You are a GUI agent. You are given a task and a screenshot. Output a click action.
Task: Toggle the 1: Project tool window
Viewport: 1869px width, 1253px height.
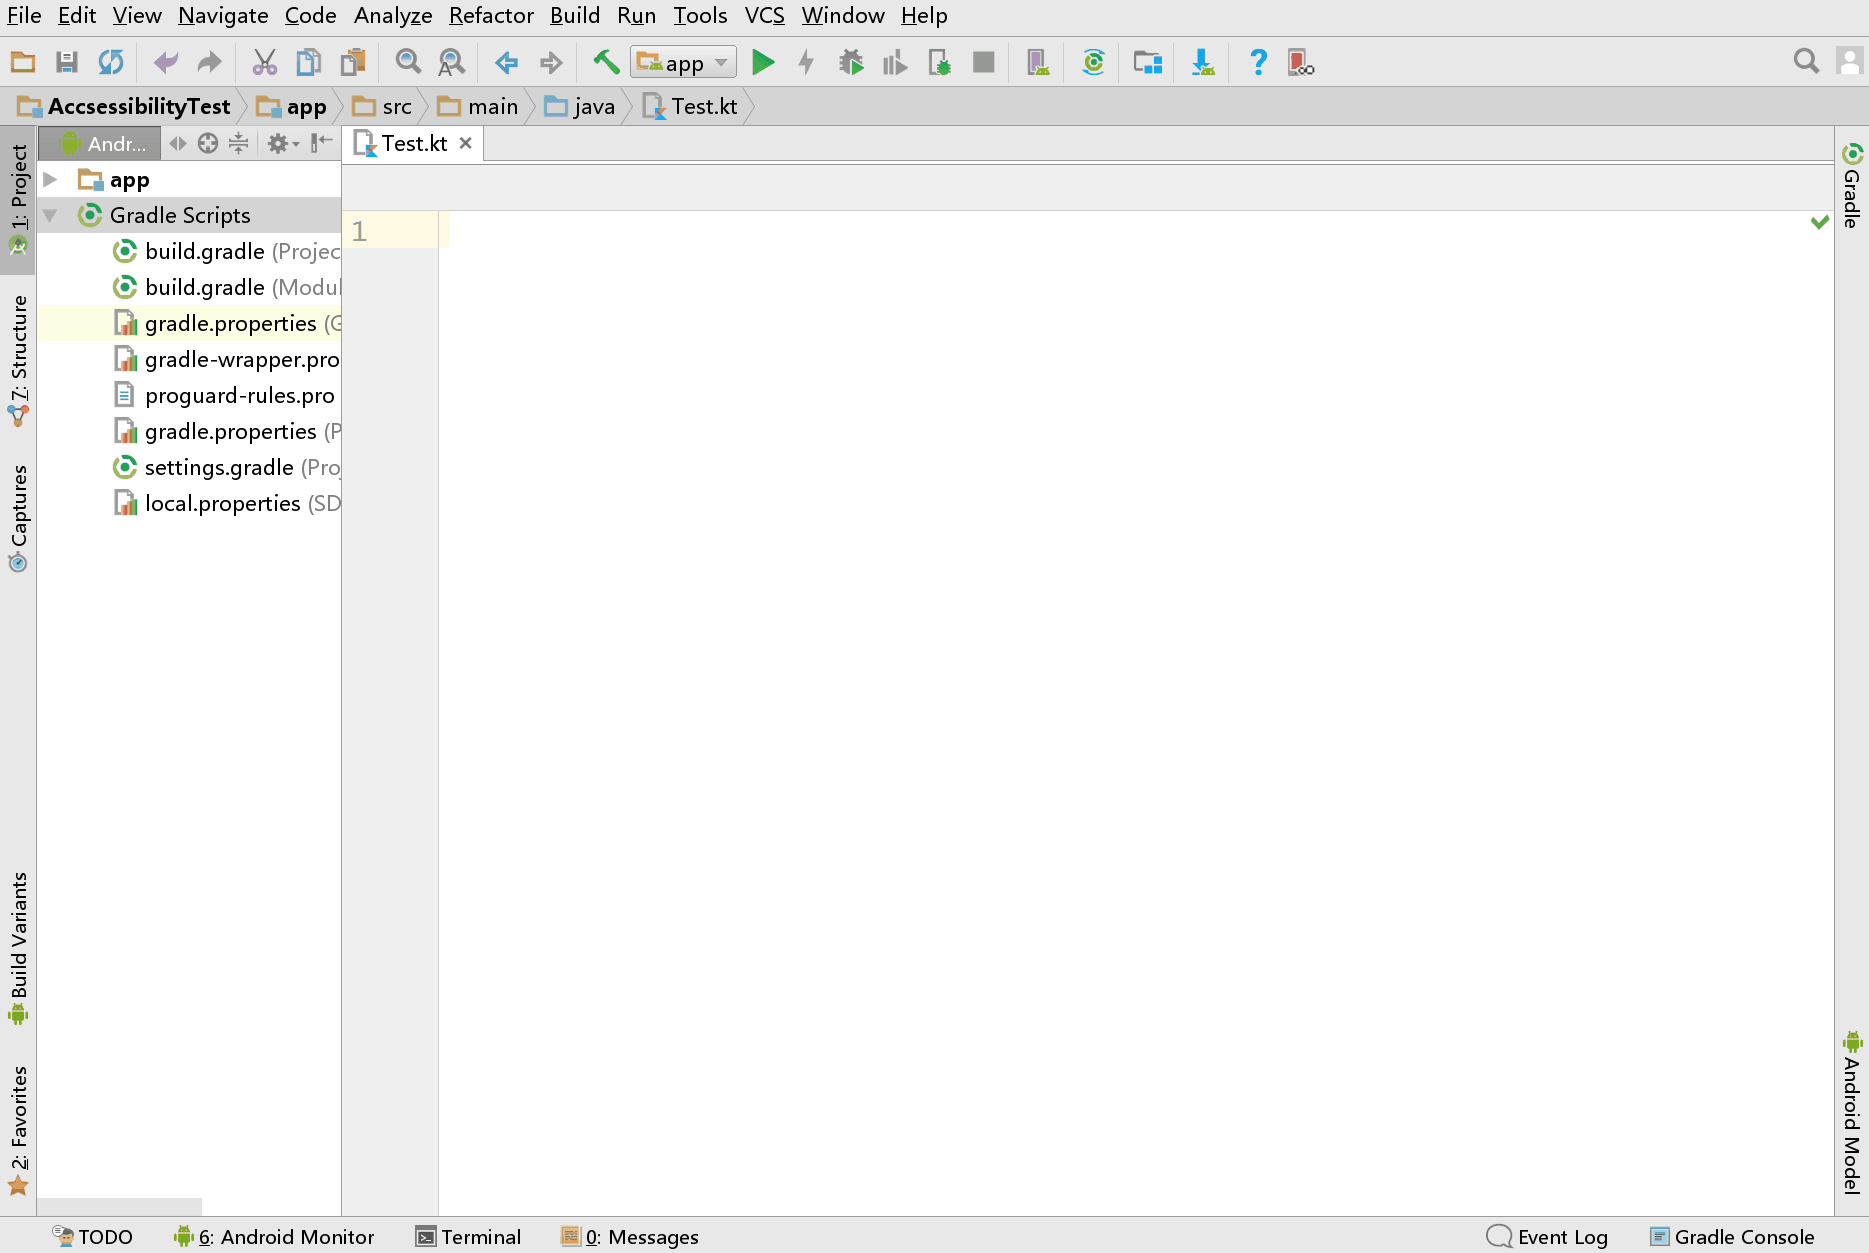click(18, 200)
